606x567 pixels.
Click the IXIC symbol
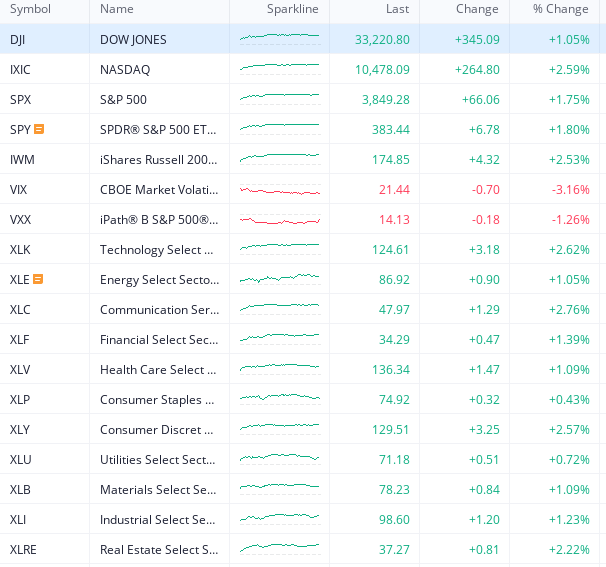20,70
